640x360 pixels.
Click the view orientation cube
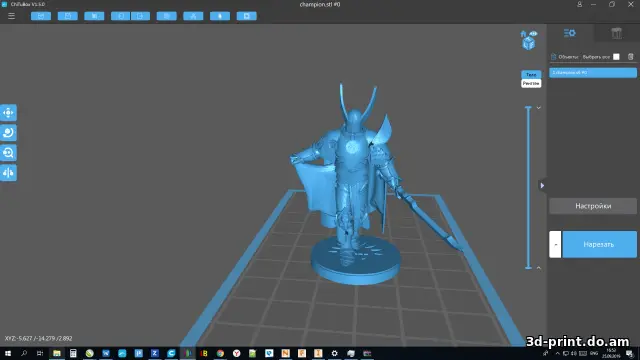pyautogui.click(x=529, y=44)
